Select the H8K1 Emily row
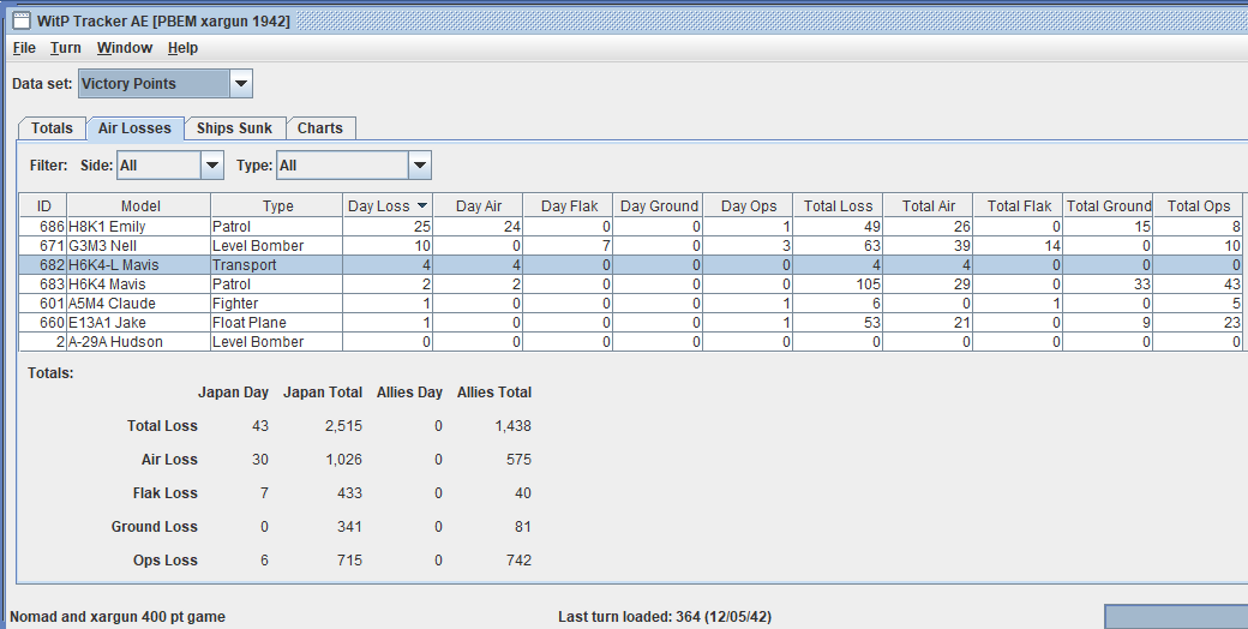 (631, 227)
